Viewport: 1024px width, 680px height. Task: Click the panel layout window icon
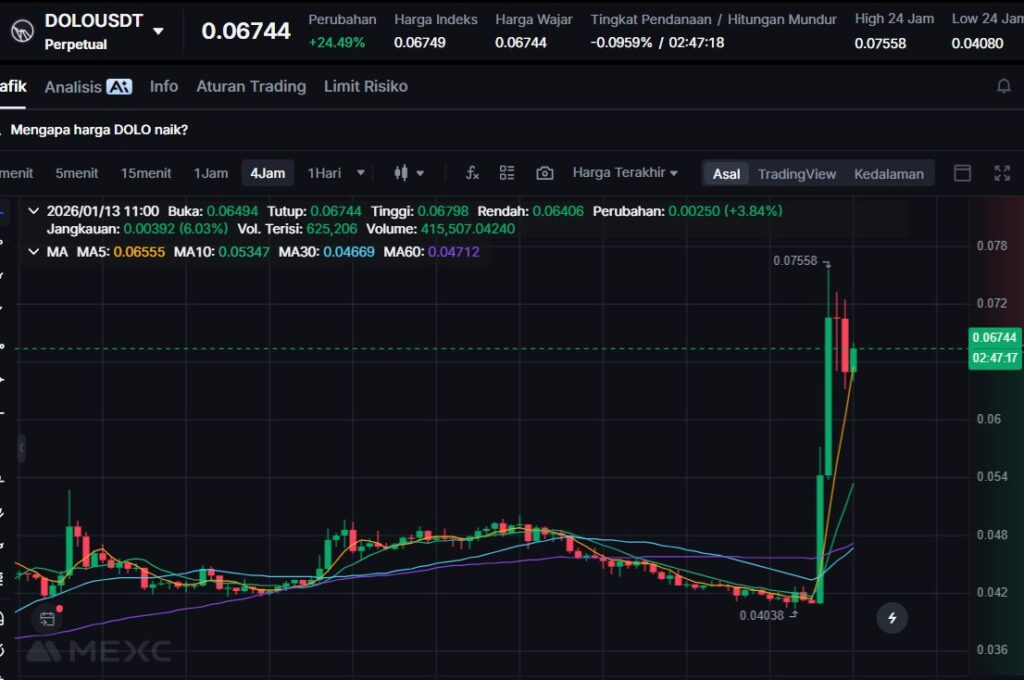click(x=962, y=173)
